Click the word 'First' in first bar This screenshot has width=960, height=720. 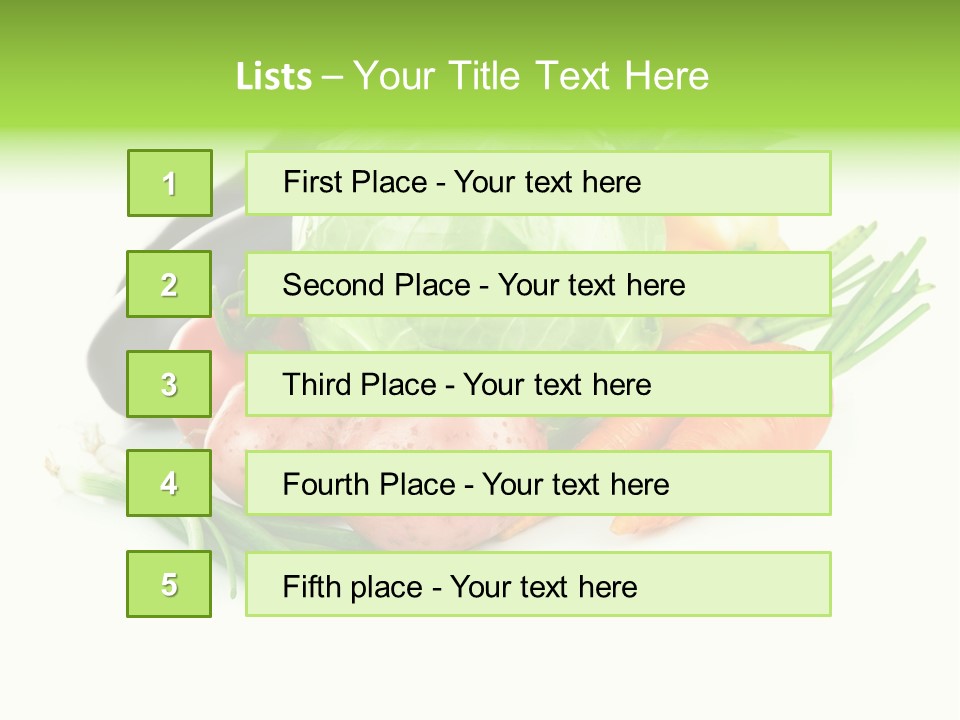(x=312, y=182)
